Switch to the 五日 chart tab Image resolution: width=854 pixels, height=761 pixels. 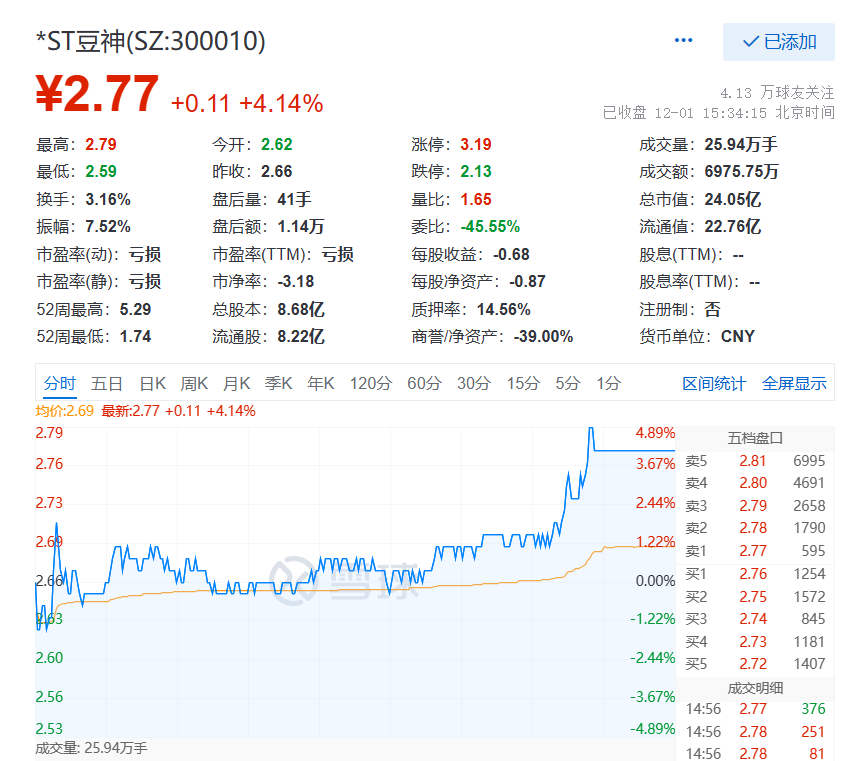click(107, 383)
